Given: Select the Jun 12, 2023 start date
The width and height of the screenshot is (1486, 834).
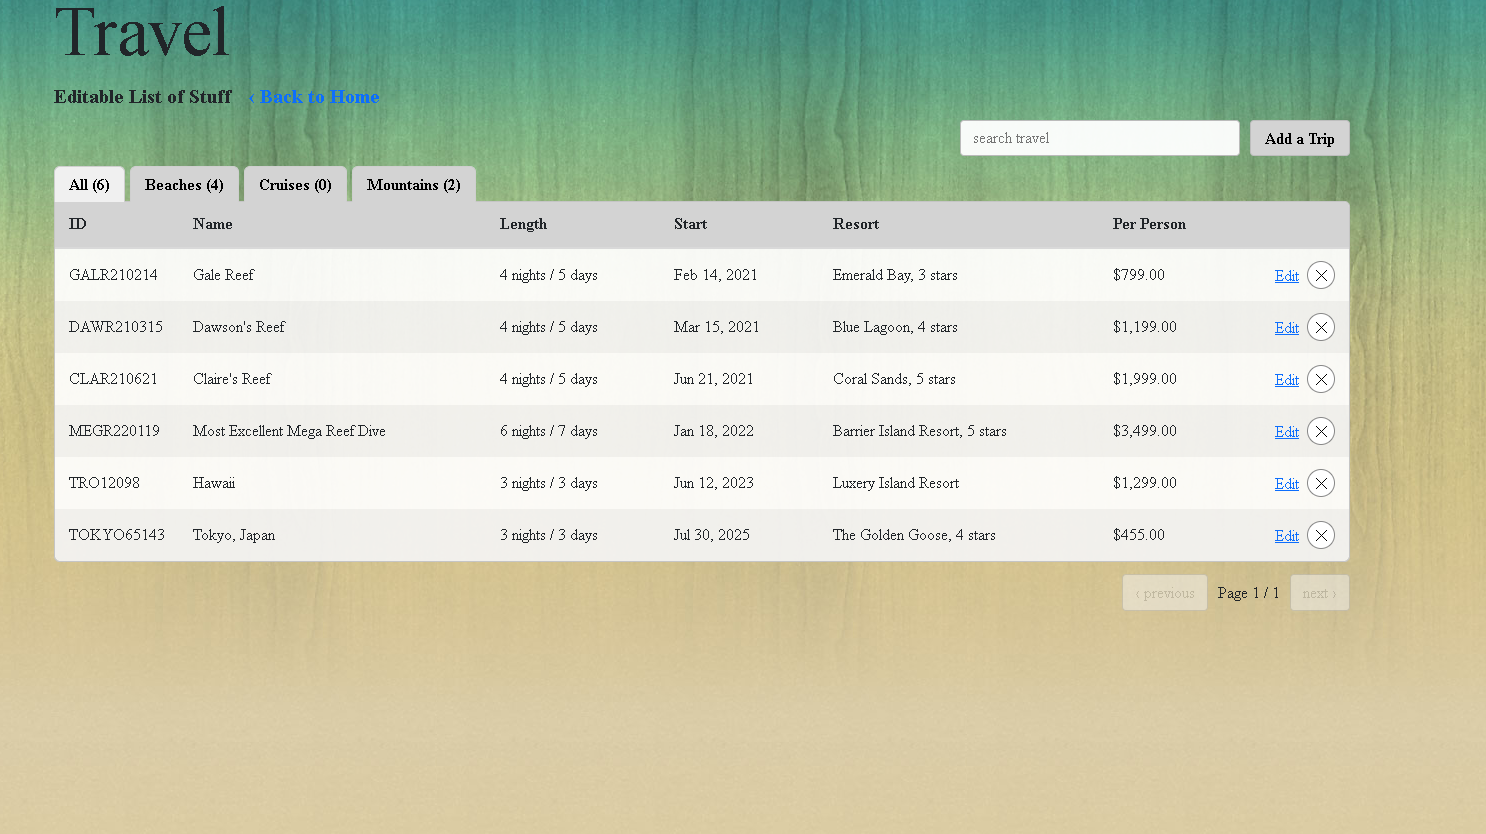Looking at the screenshot, I should pyautogui.click(x=714, y=483).
